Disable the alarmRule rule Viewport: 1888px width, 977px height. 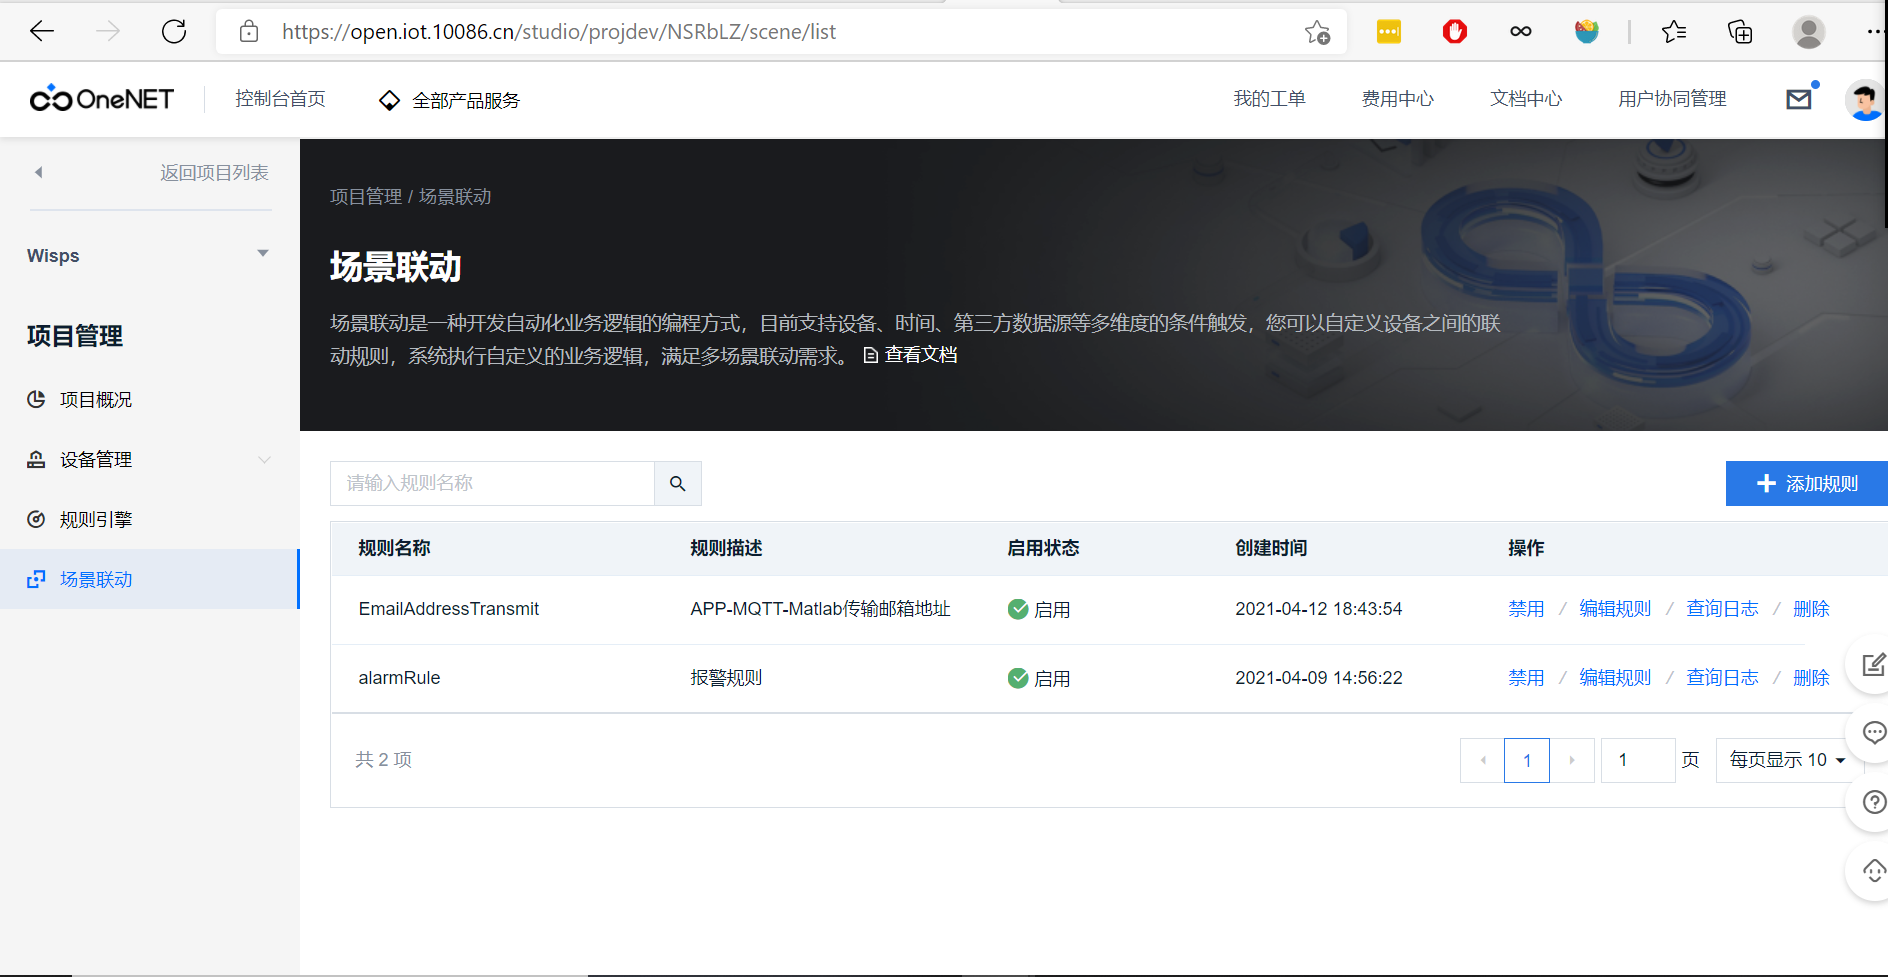pos(1526,677)
